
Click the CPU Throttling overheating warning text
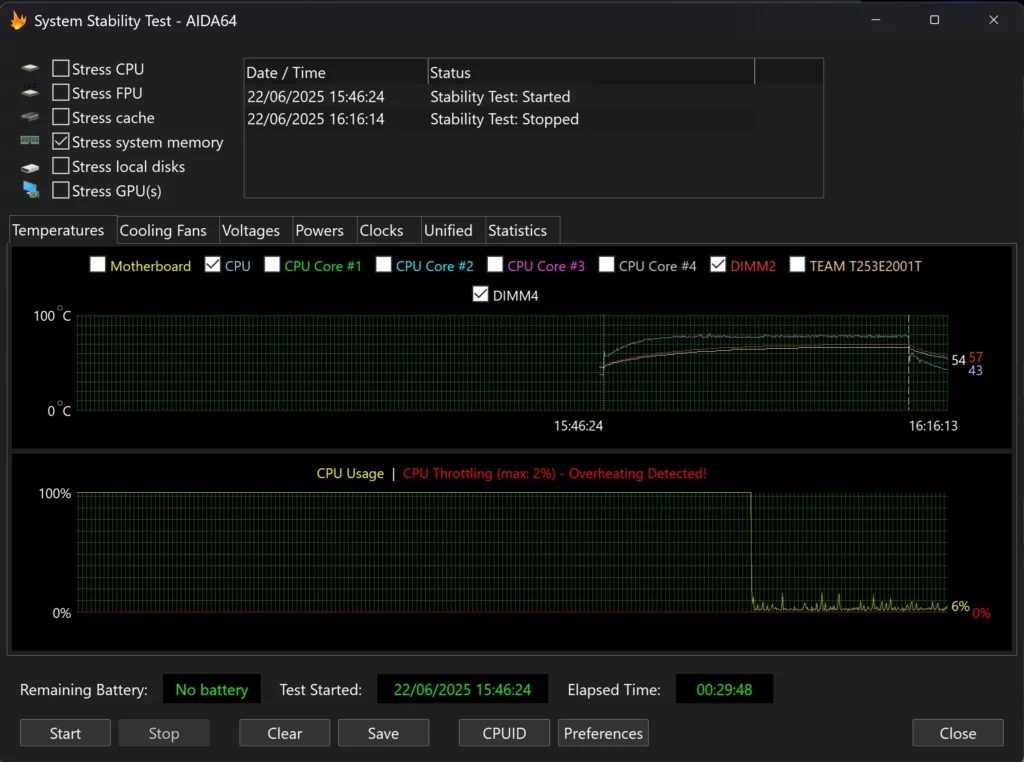coord(554,473)
